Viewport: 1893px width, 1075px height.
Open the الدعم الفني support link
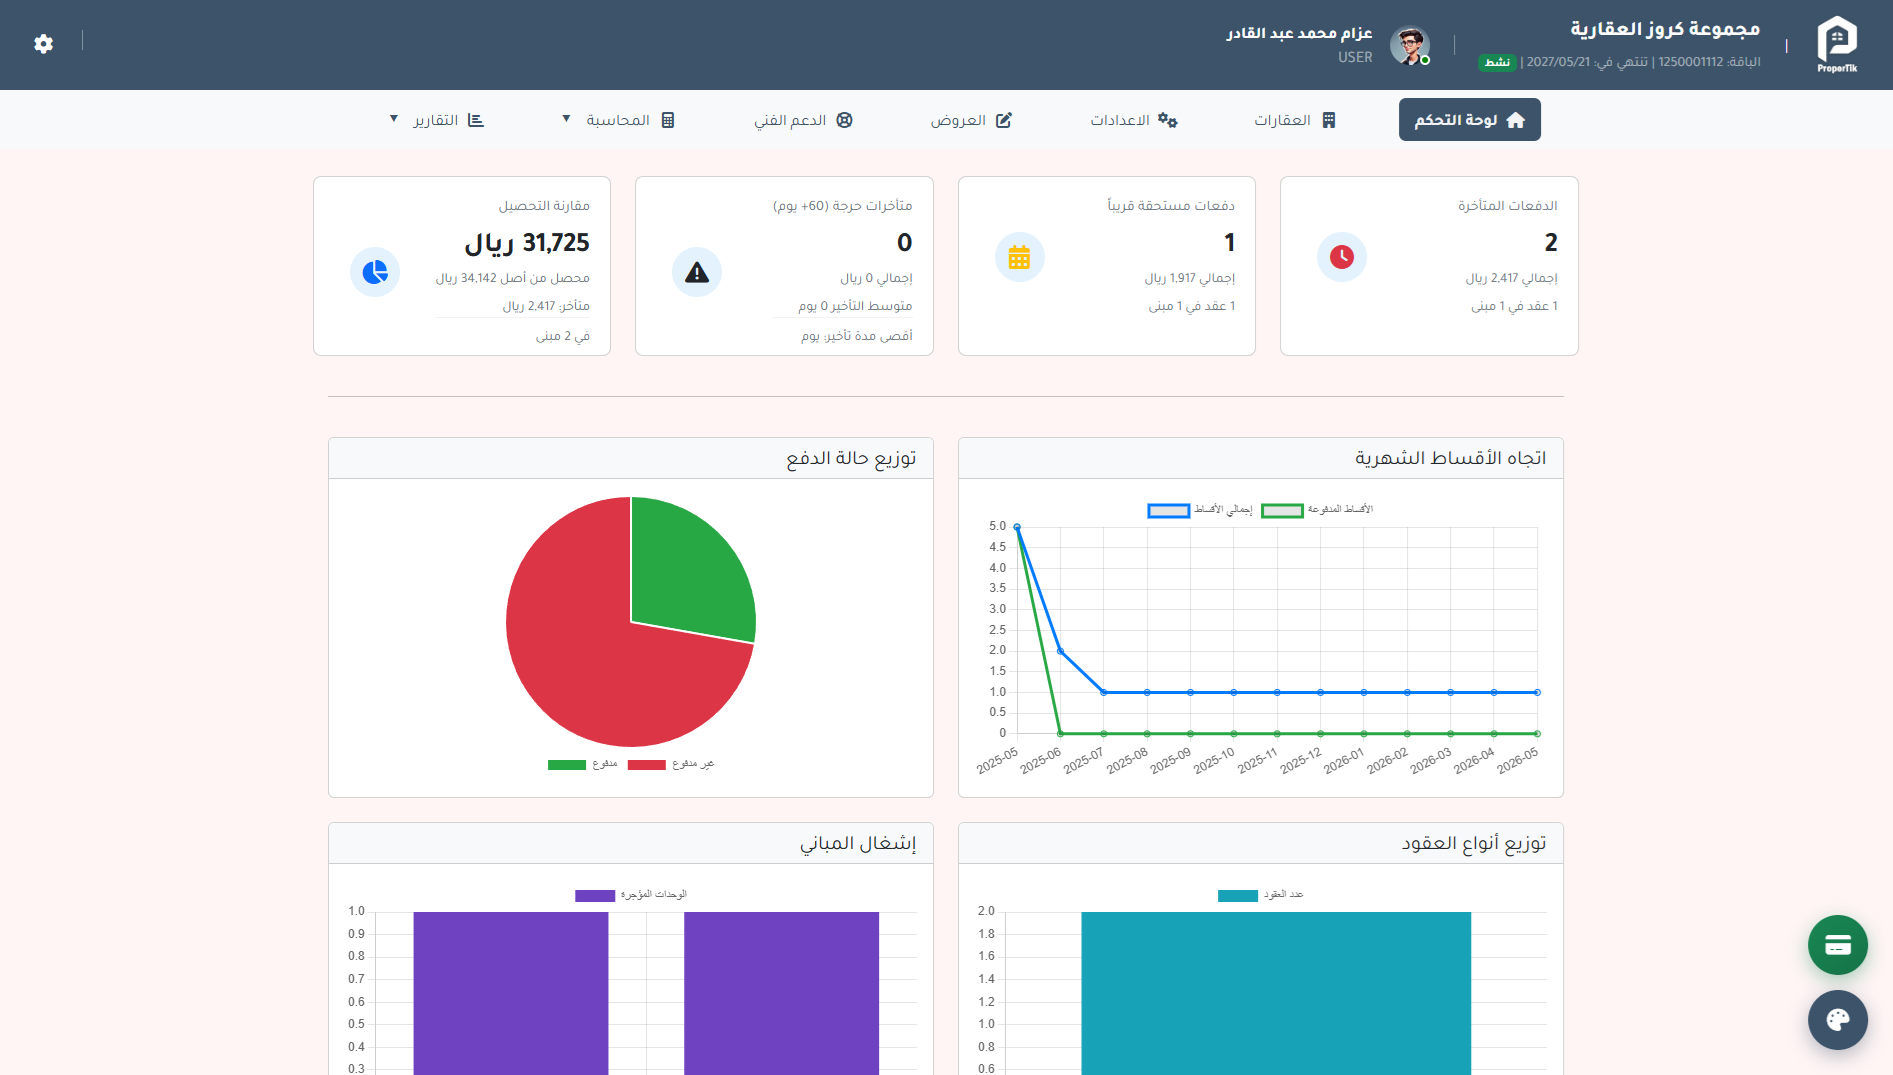click(801, 119)
